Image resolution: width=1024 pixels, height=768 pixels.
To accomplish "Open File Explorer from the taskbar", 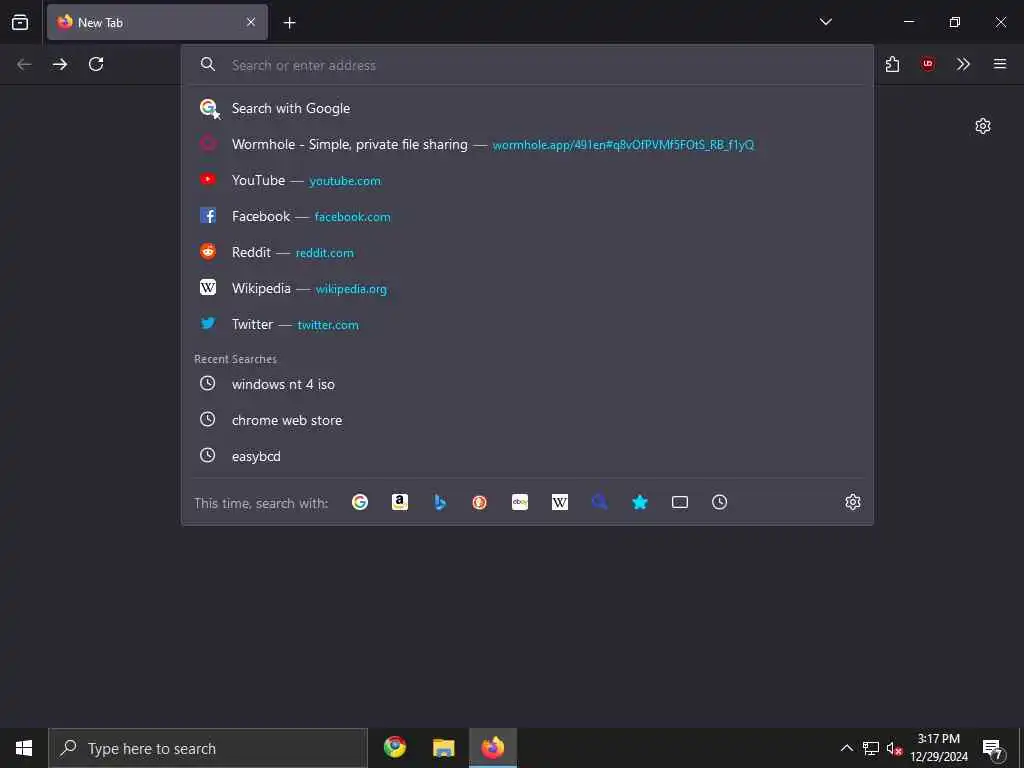I will [x=443, y=748].
